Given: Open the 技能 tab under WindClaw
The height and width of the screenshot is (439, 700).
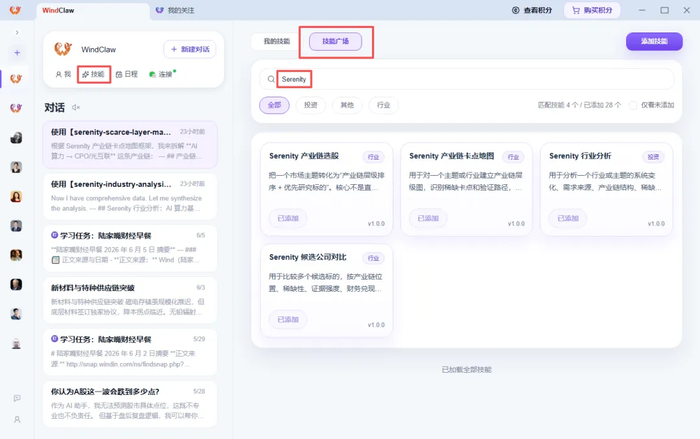Looking at the screenshot, I should [93, 74].
